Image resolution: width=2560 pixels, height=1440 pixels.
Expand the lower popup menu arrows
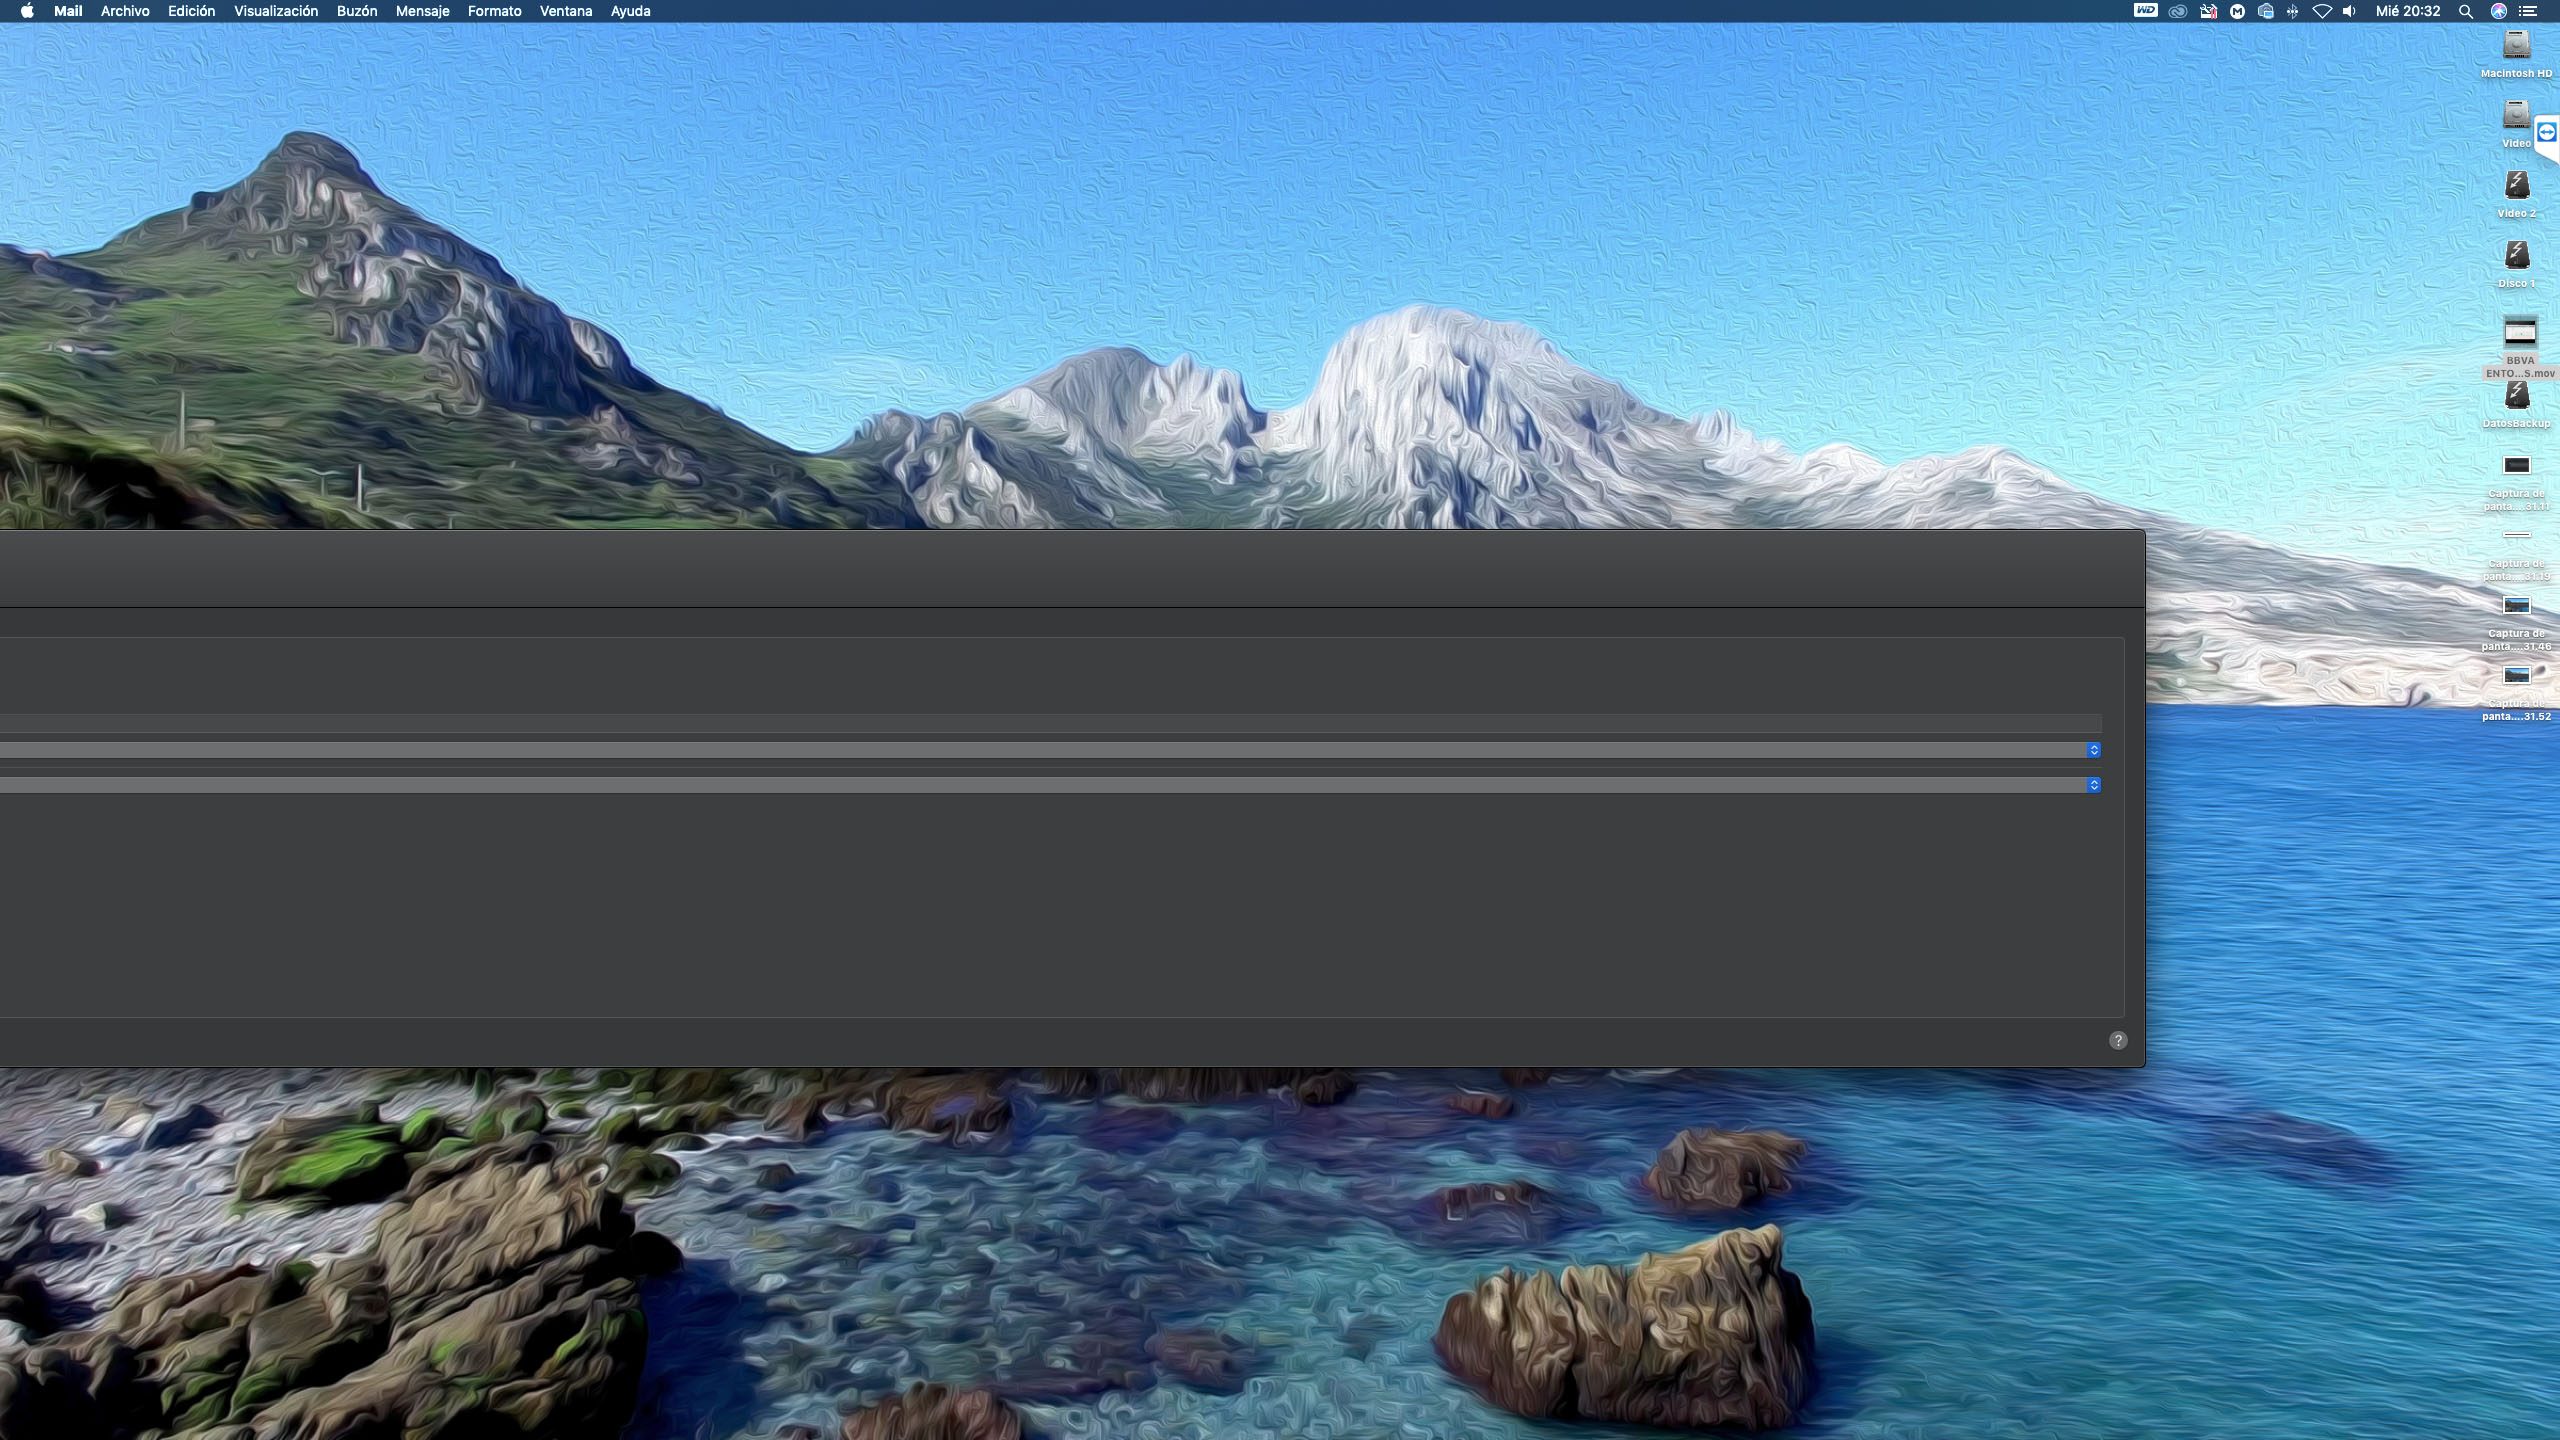2093,785
